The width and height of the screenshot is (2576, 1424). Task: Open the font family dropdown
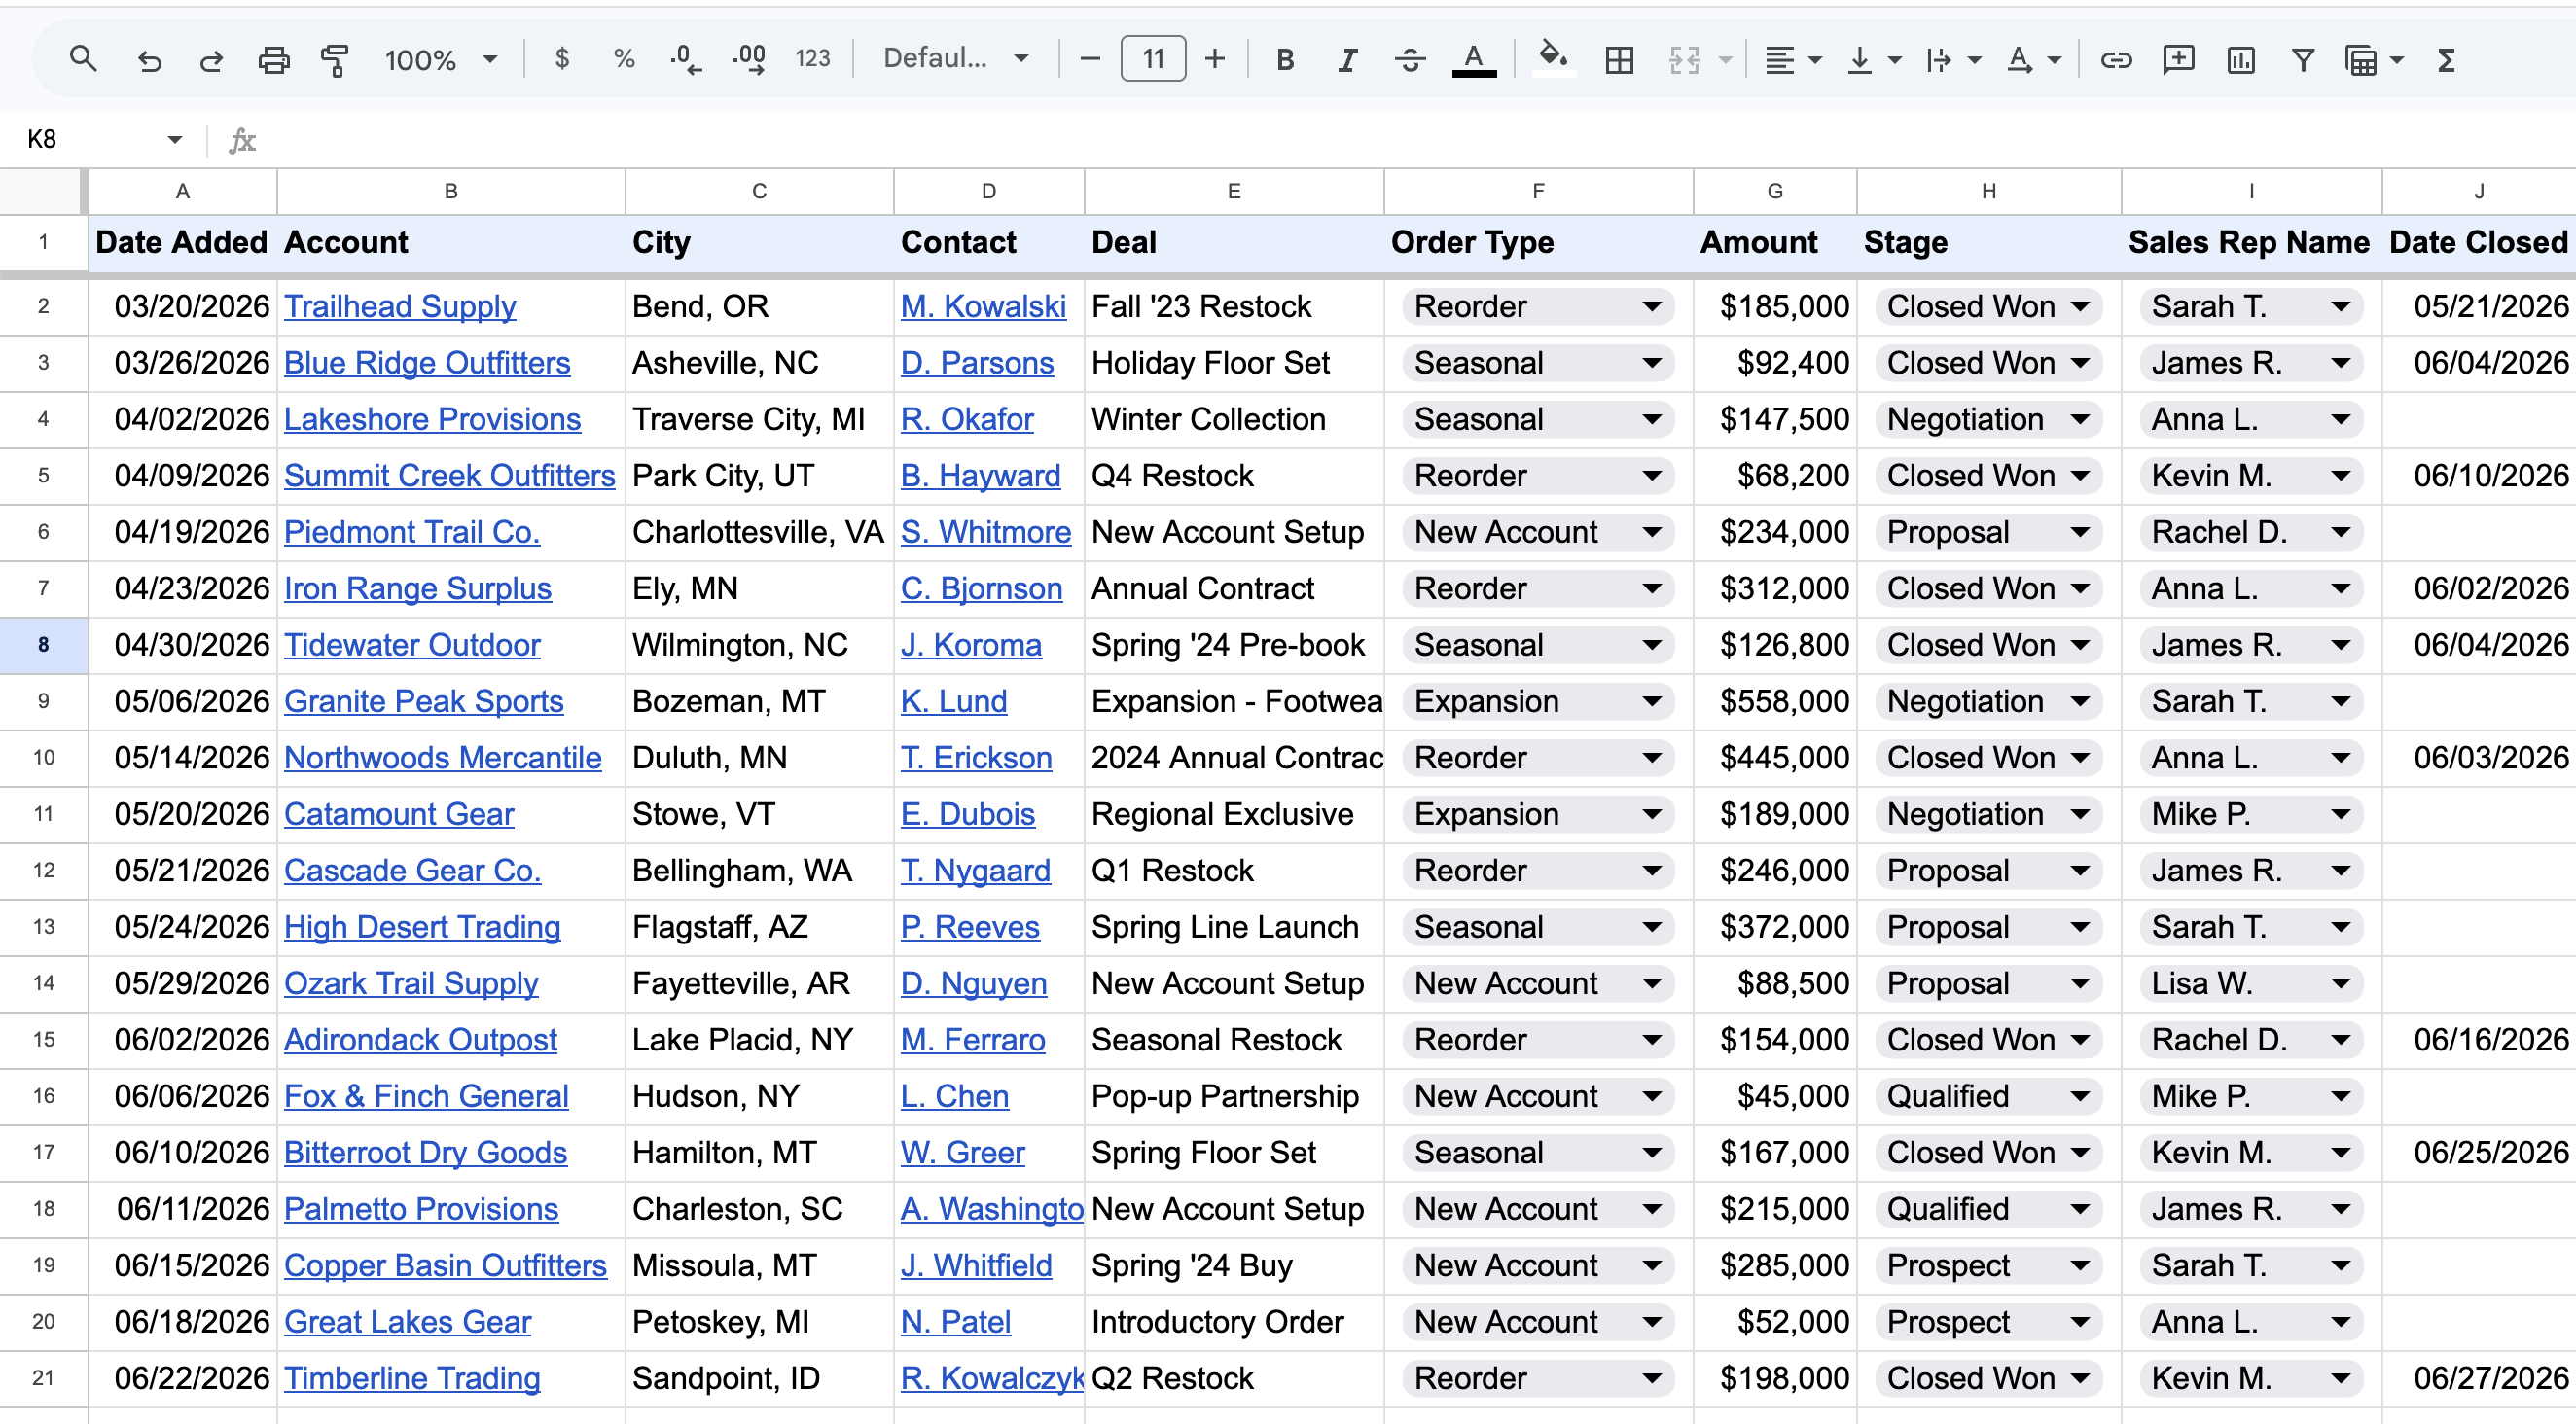click(955, 59)
